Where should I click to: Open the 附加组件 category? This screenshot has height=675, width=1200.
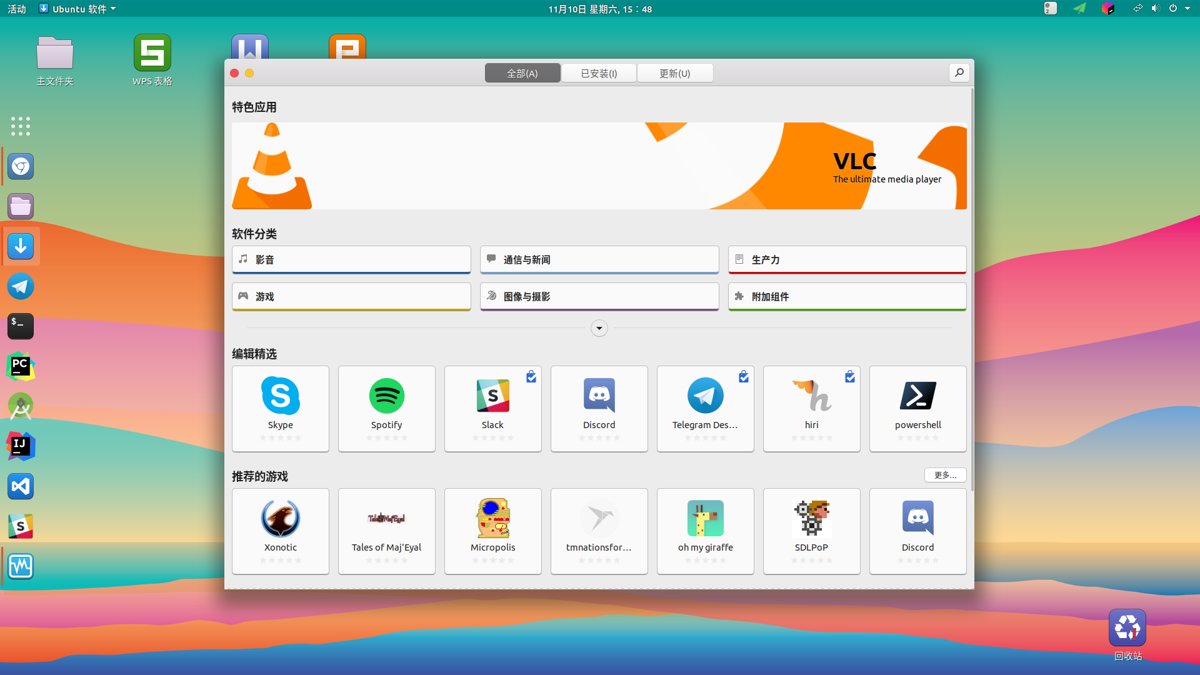pyautogui.click(x=847, y=297)
